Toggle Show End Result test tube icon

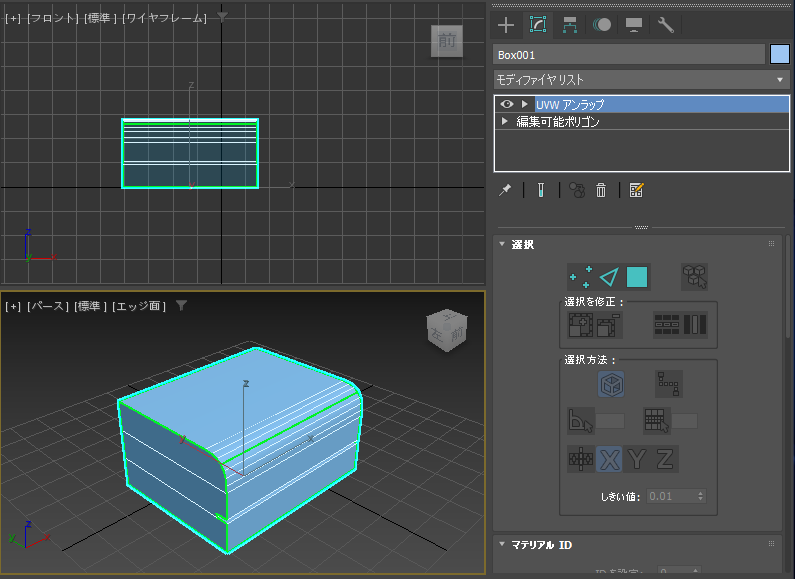click(x=541, y=190)
